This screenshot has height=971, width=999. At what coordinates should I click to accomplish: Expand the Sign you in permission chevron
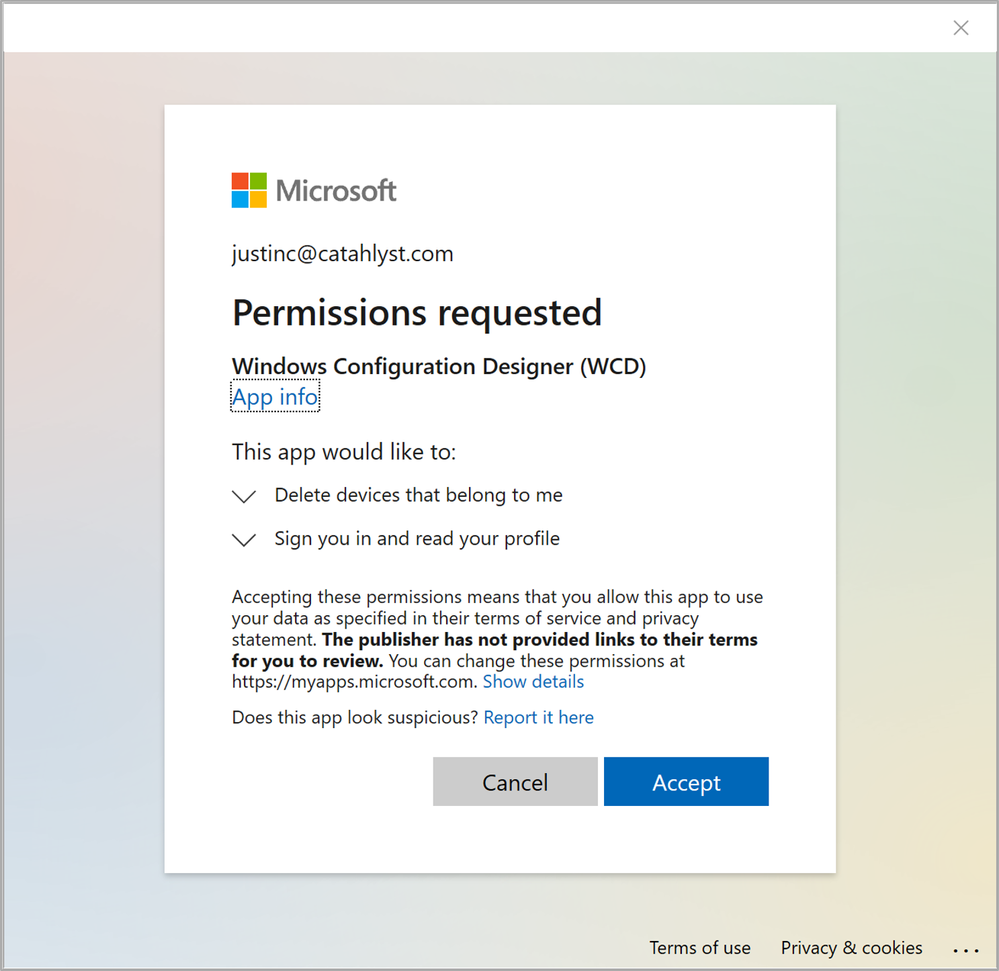244,540
